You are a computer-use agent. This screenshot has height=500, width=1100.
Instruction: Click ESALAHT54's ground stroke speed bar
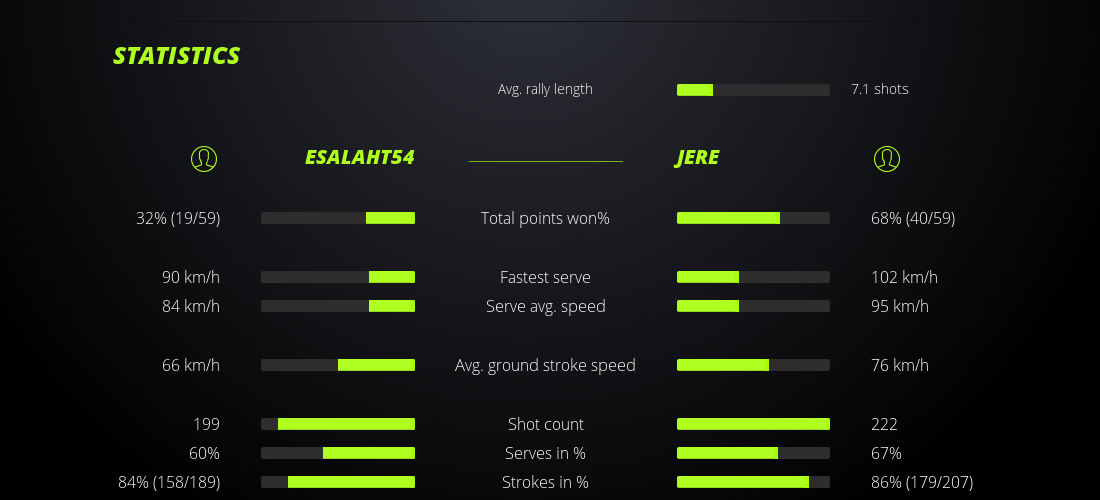pyautogui.click(x=338, y=365)
